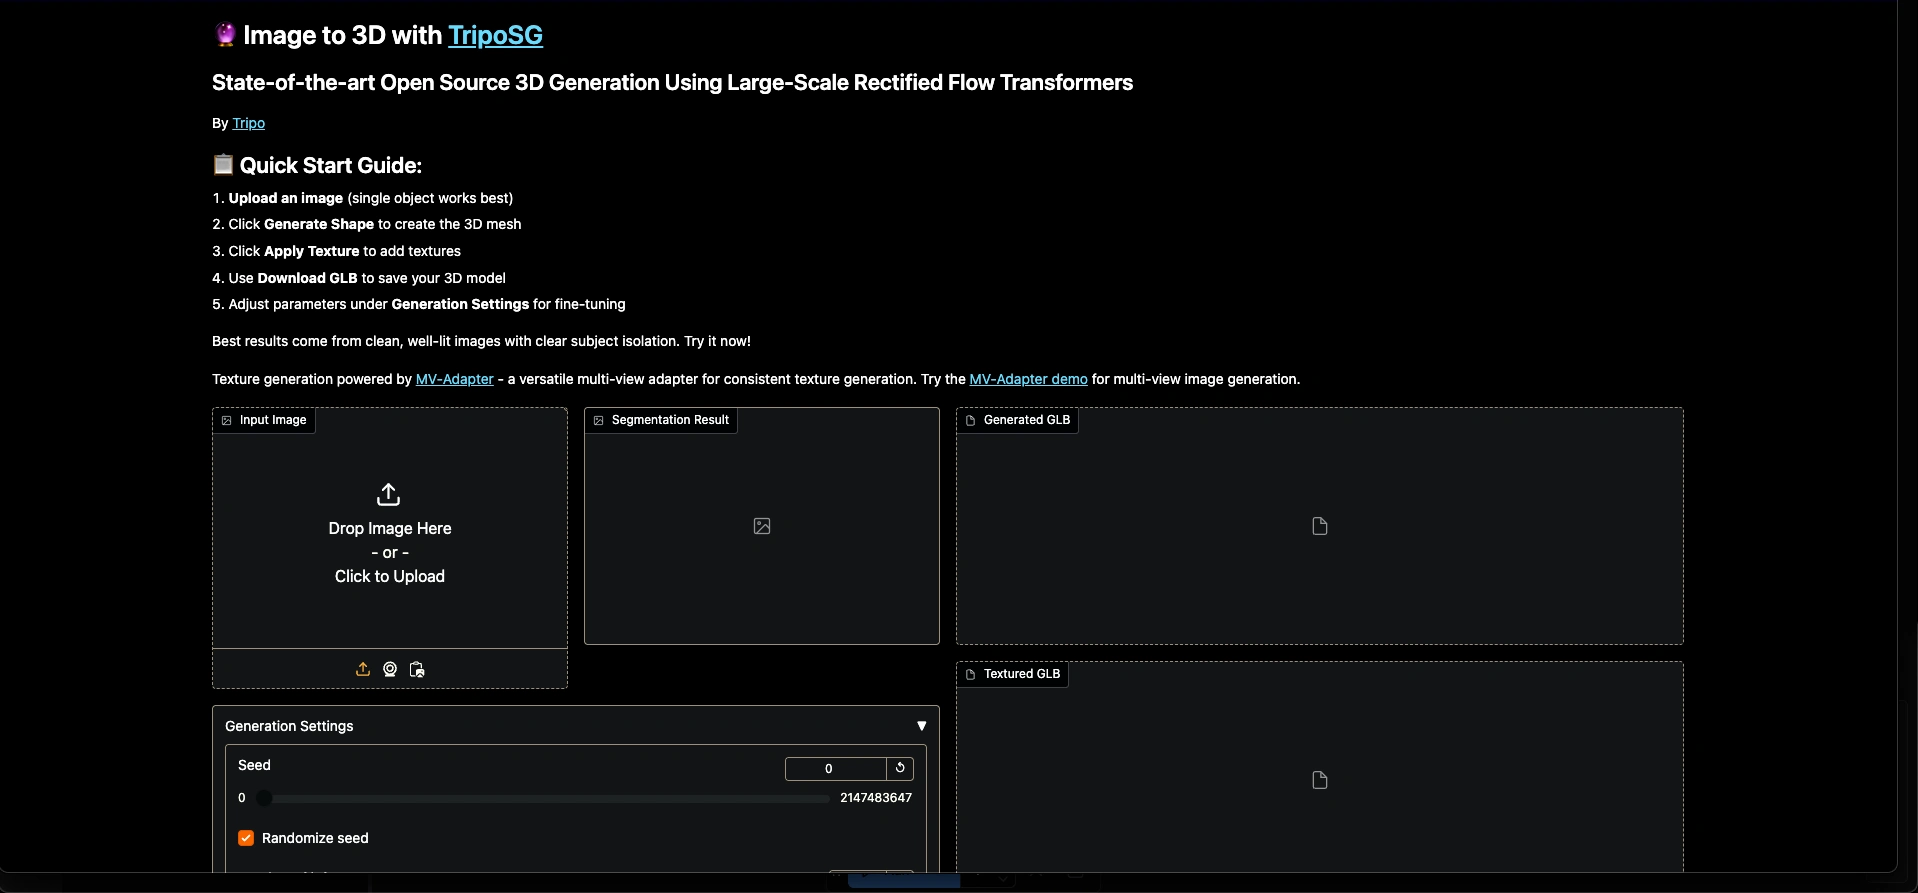Select the upload-file source icon below Input Image
The width and height of the screenshot is (1918, 893).
[x=363, y=669]
